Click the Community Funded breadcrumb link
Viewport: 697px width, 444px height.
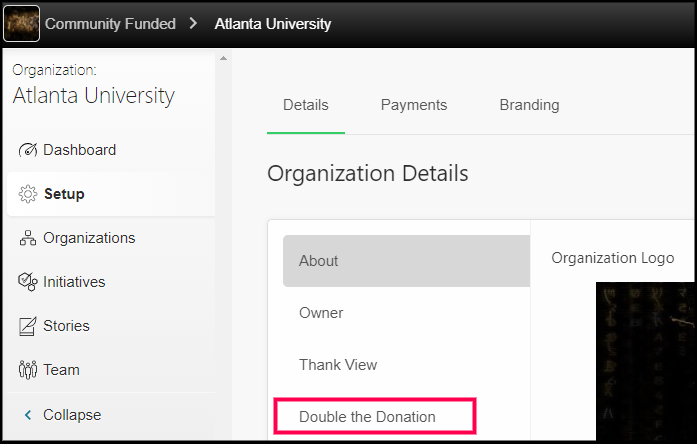pyautogui.click(x=110, y=23)
